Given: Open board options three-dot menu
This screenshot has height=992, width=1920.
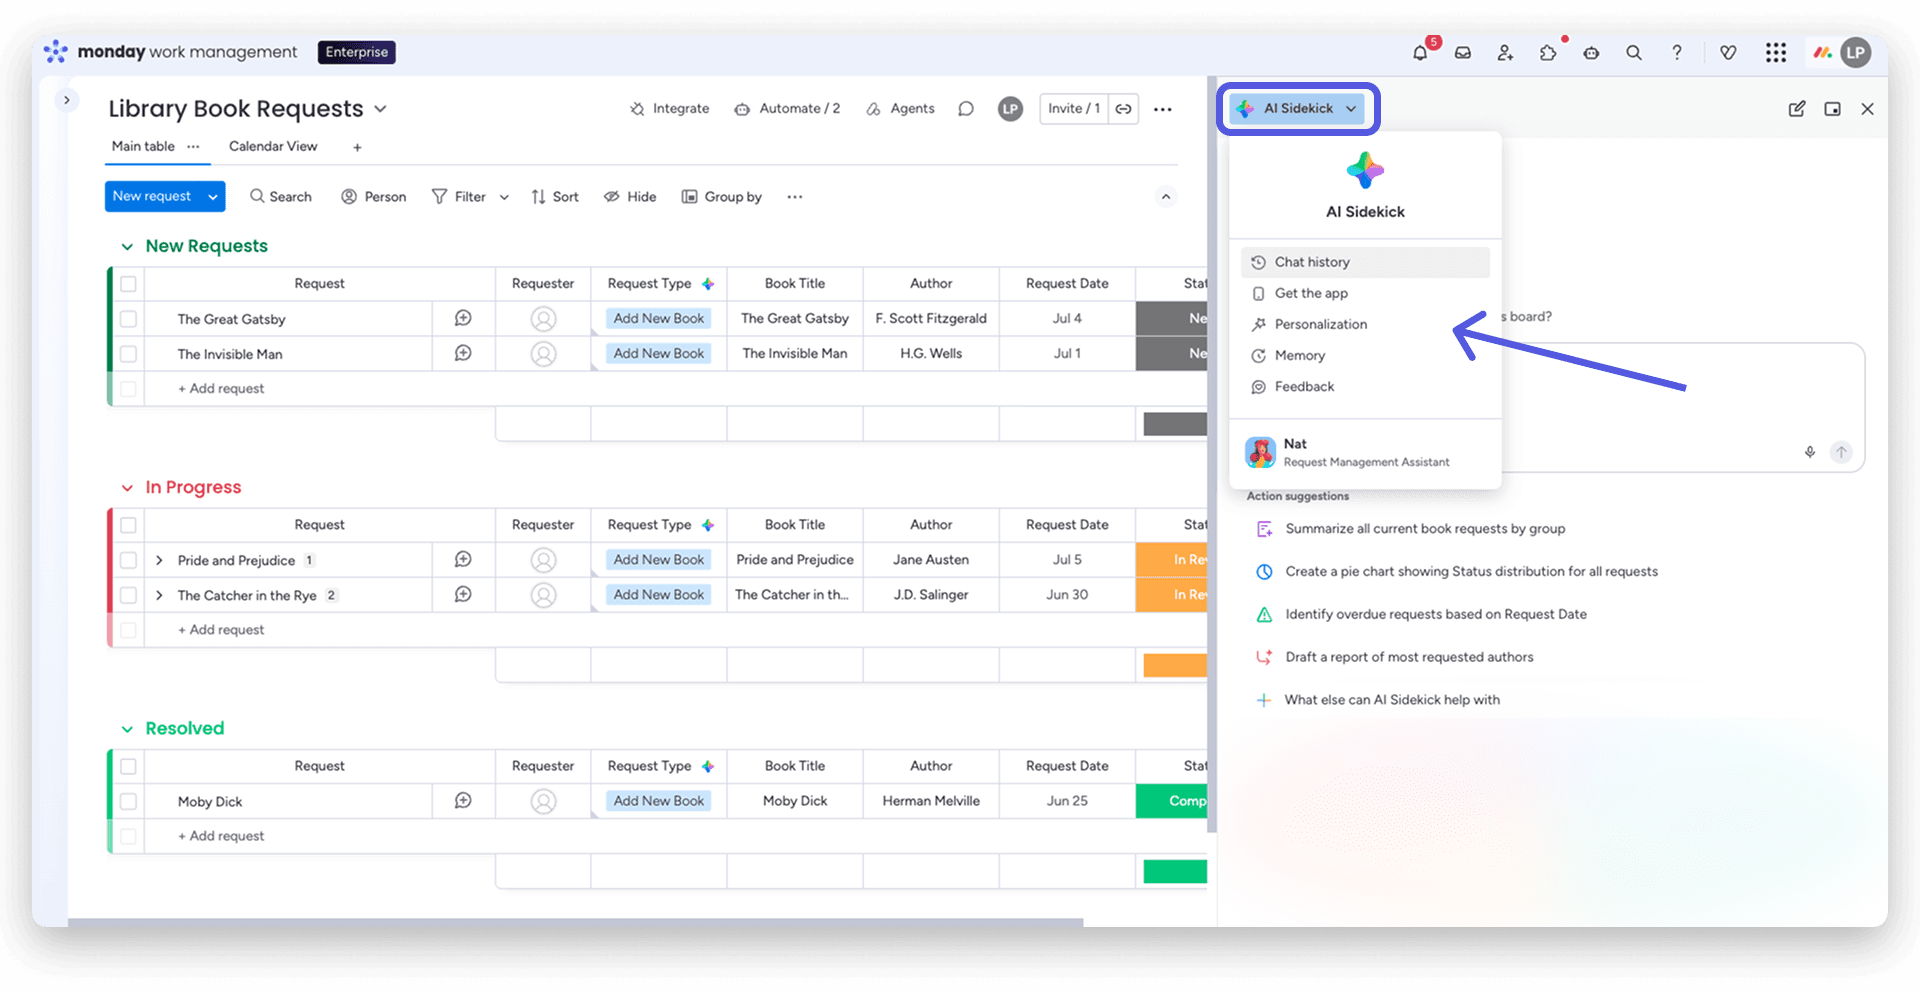Looking at the screenshot, I should [1162, 109].
